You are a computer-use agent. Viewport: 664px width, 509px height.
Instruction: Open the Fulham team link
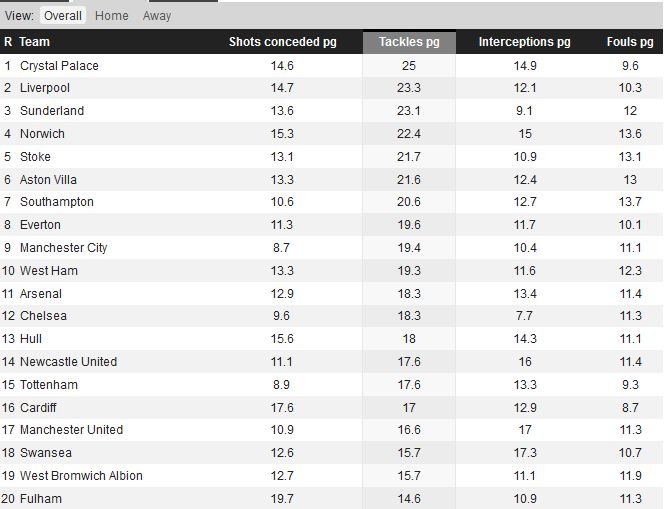coord(41,498)
